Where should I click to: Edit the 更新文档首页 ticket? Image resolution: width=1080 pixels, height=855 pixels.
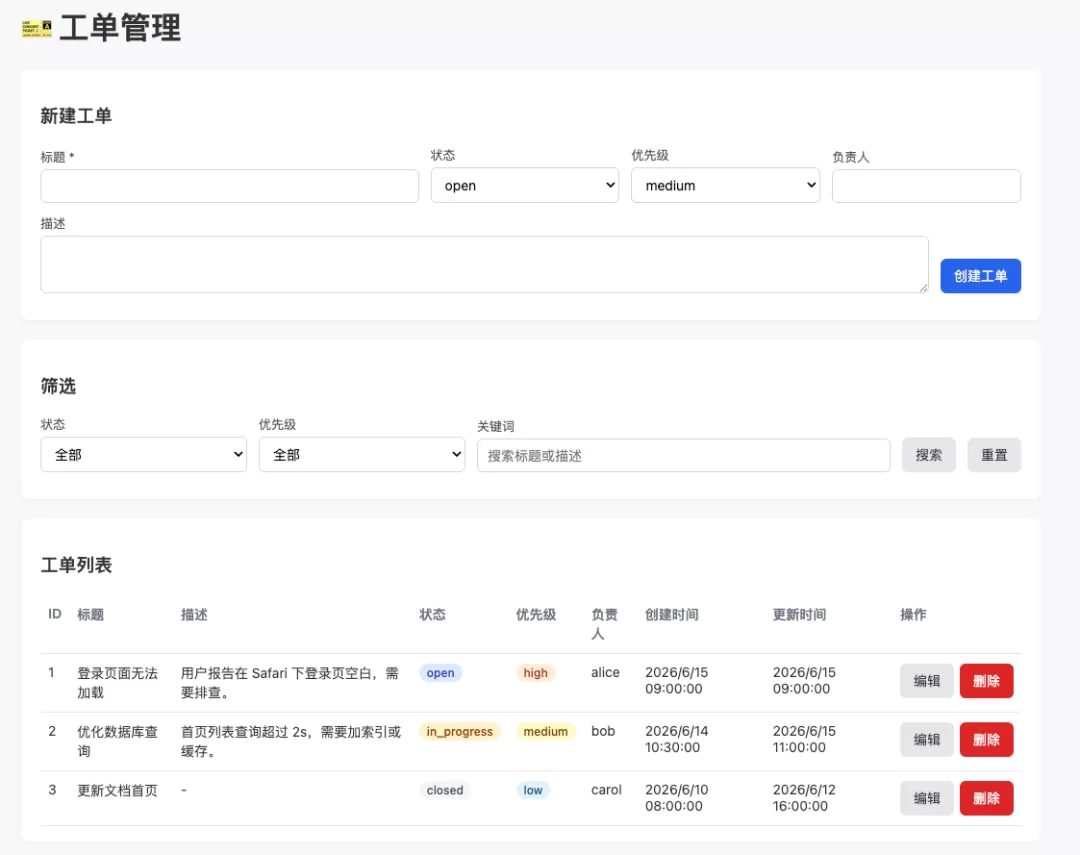pos(926,798)
